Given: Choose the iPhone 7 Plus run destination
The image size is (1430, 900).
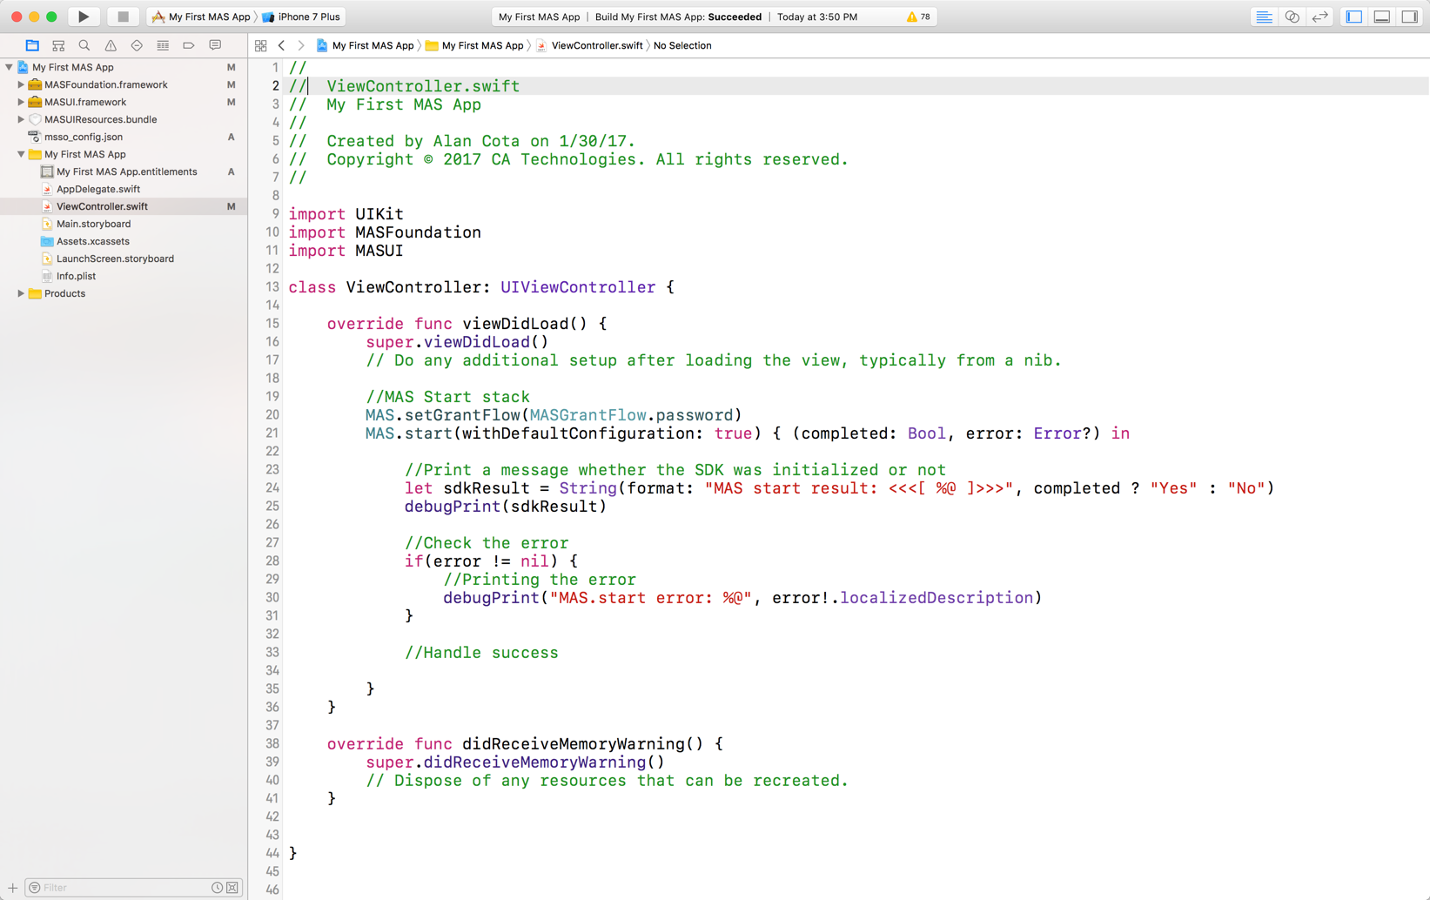Looking at the screenshot, I should coord(301,17).
